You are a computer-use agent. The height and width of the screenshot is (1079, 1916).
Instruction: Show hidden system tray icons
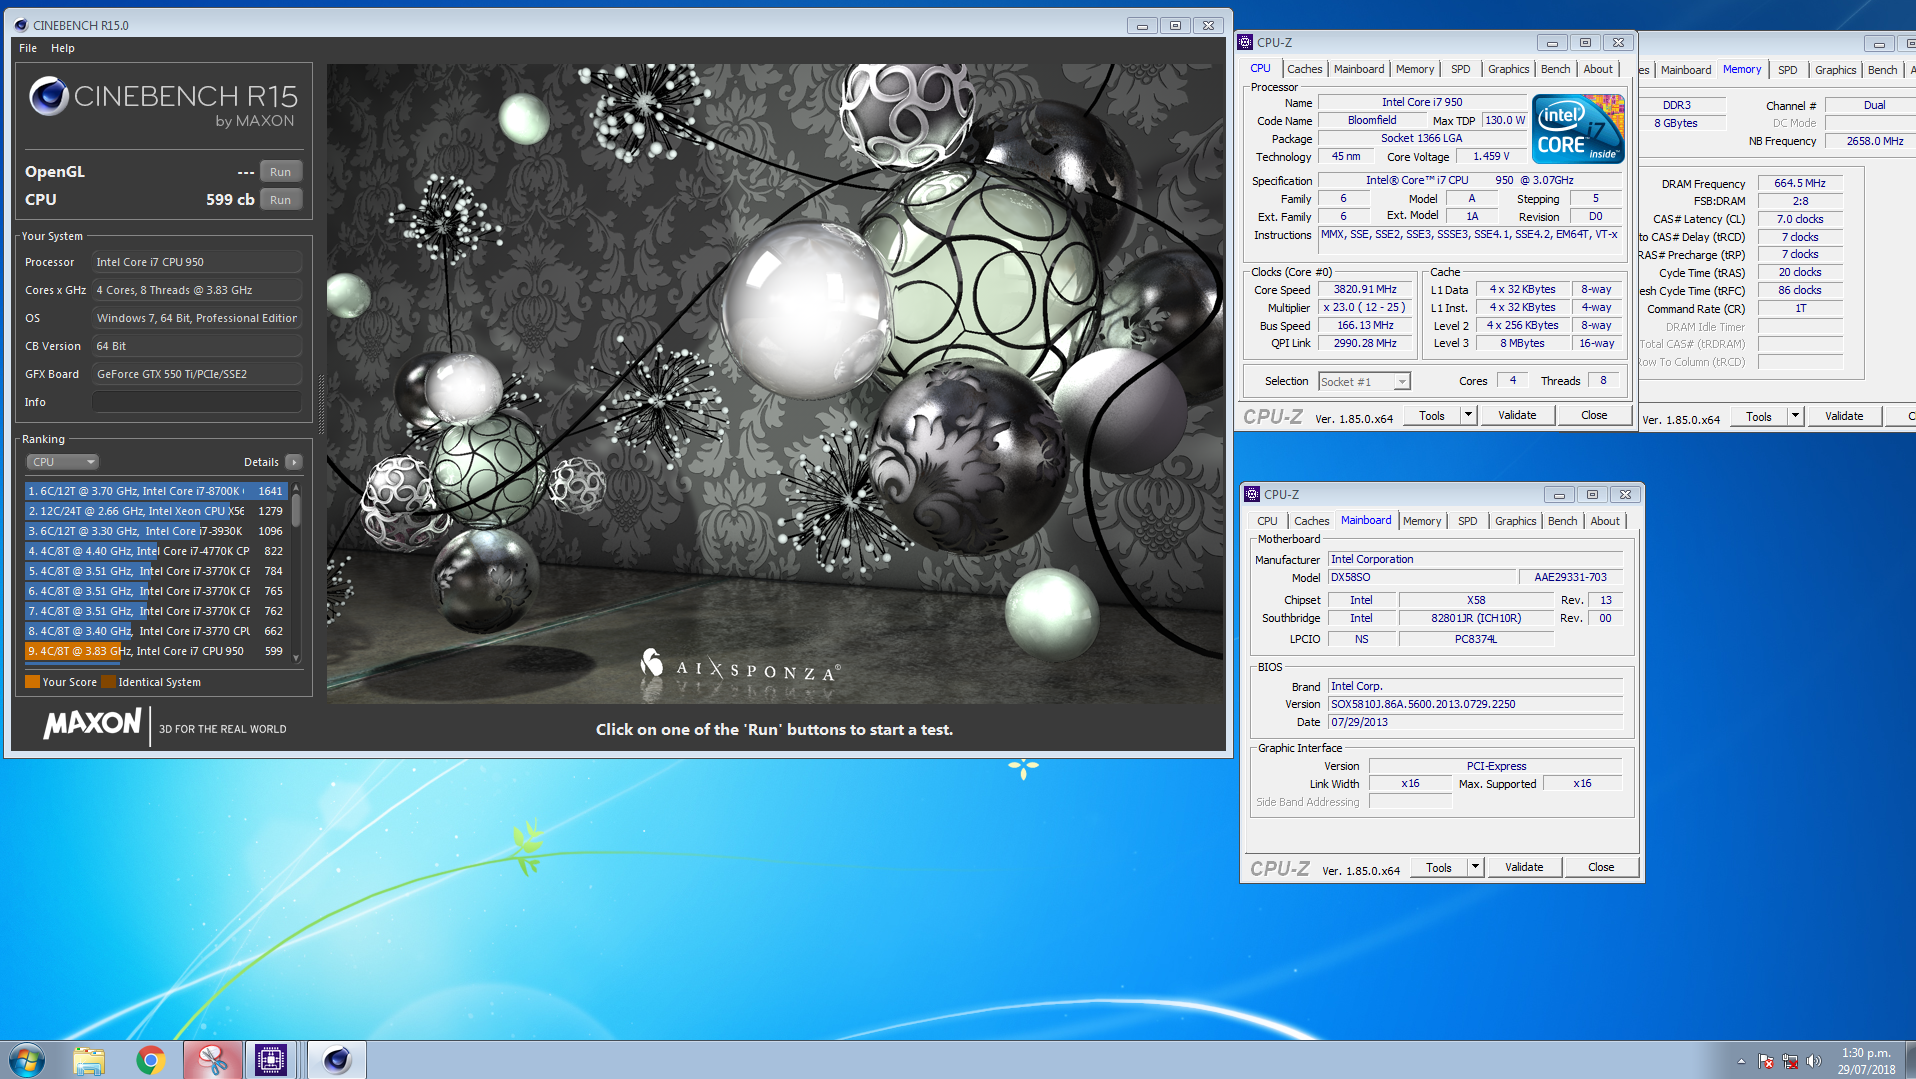(x=1741, y=1061)
